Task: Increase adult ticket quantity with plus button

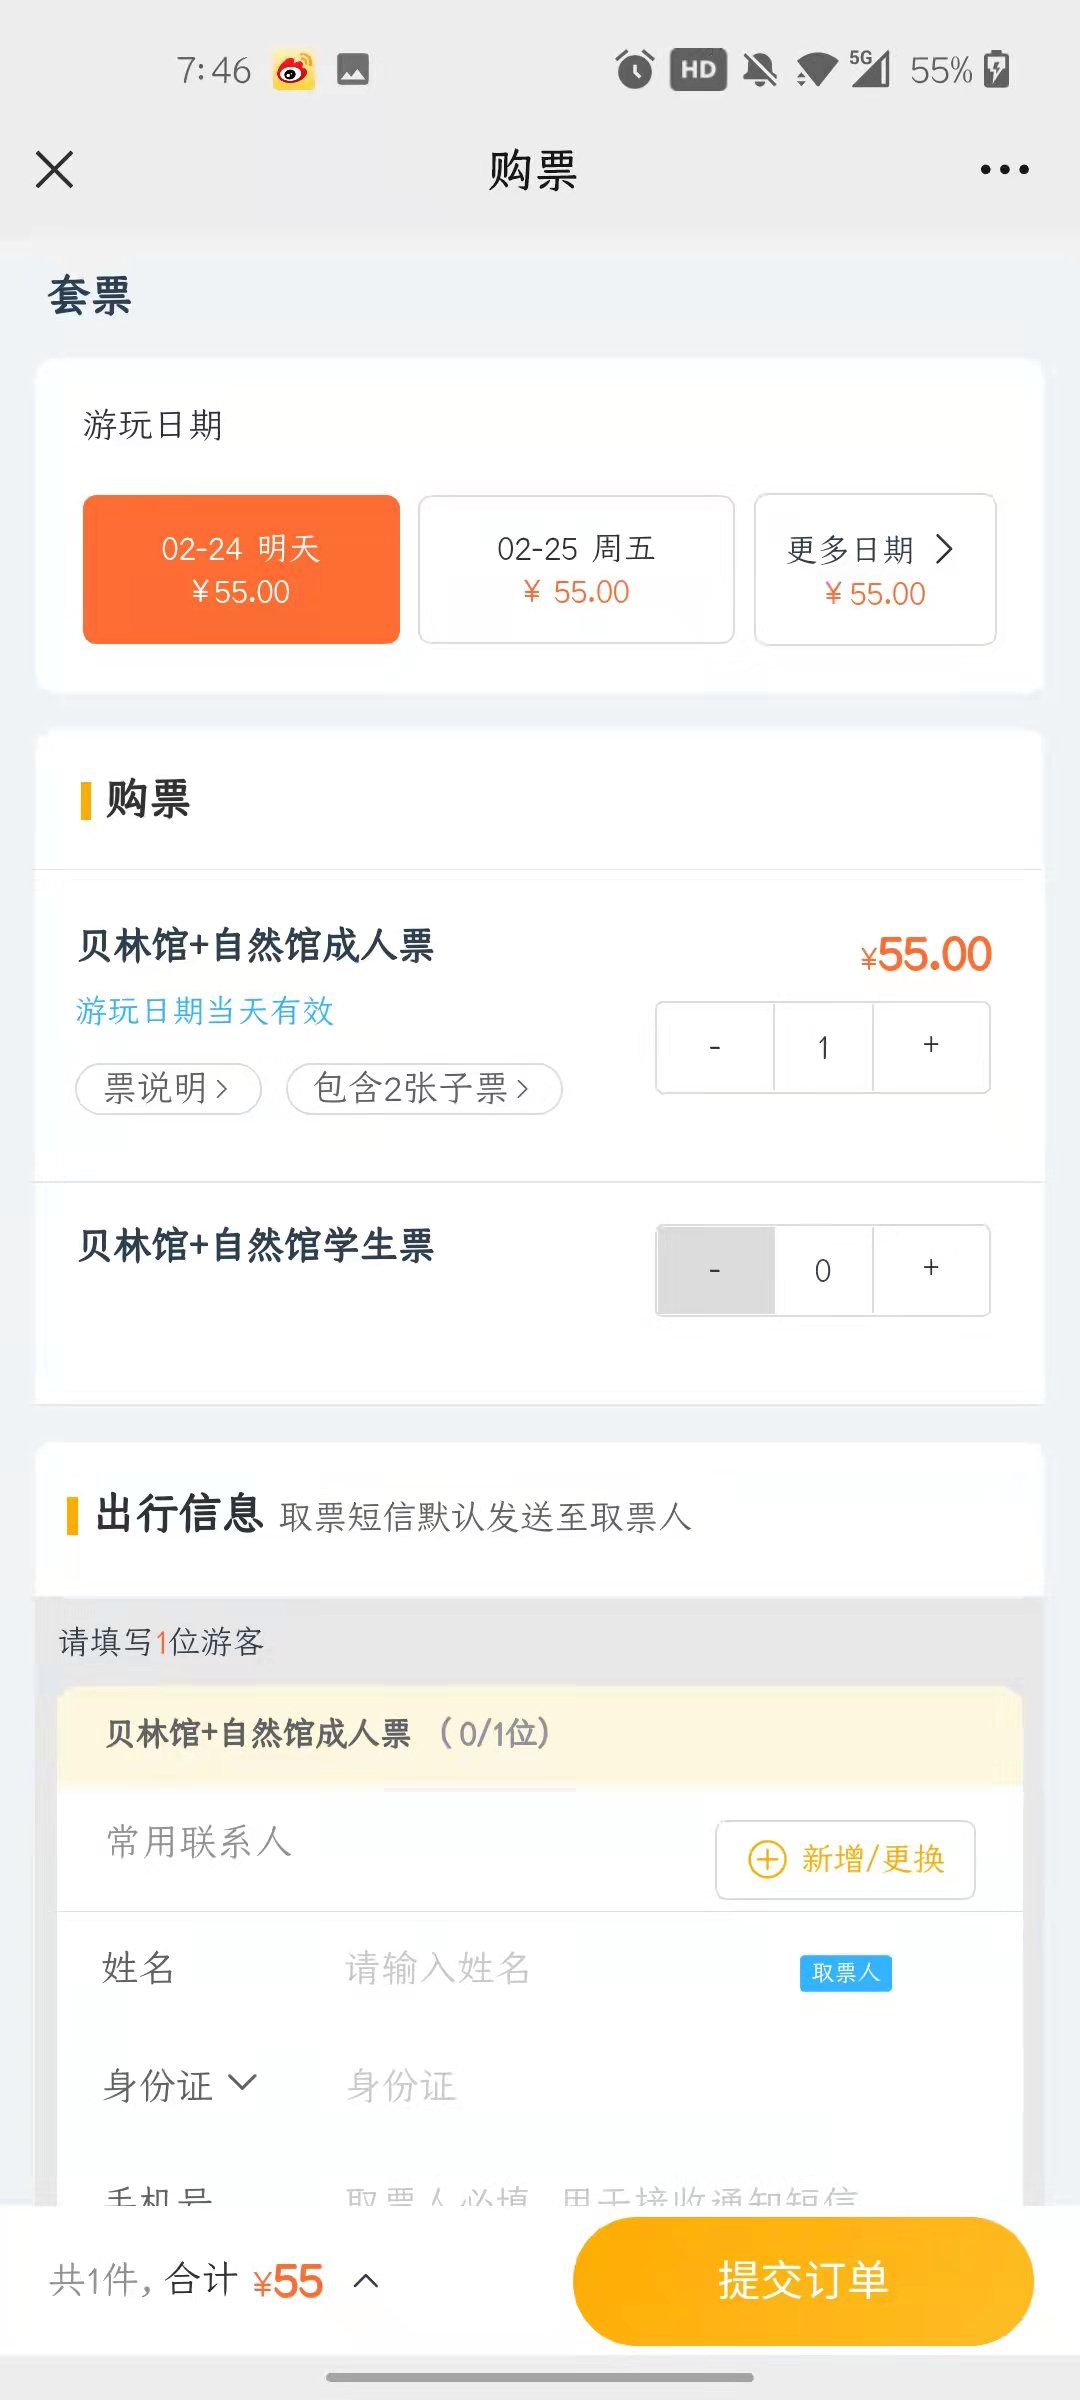Action: [x=931, y=1047]
